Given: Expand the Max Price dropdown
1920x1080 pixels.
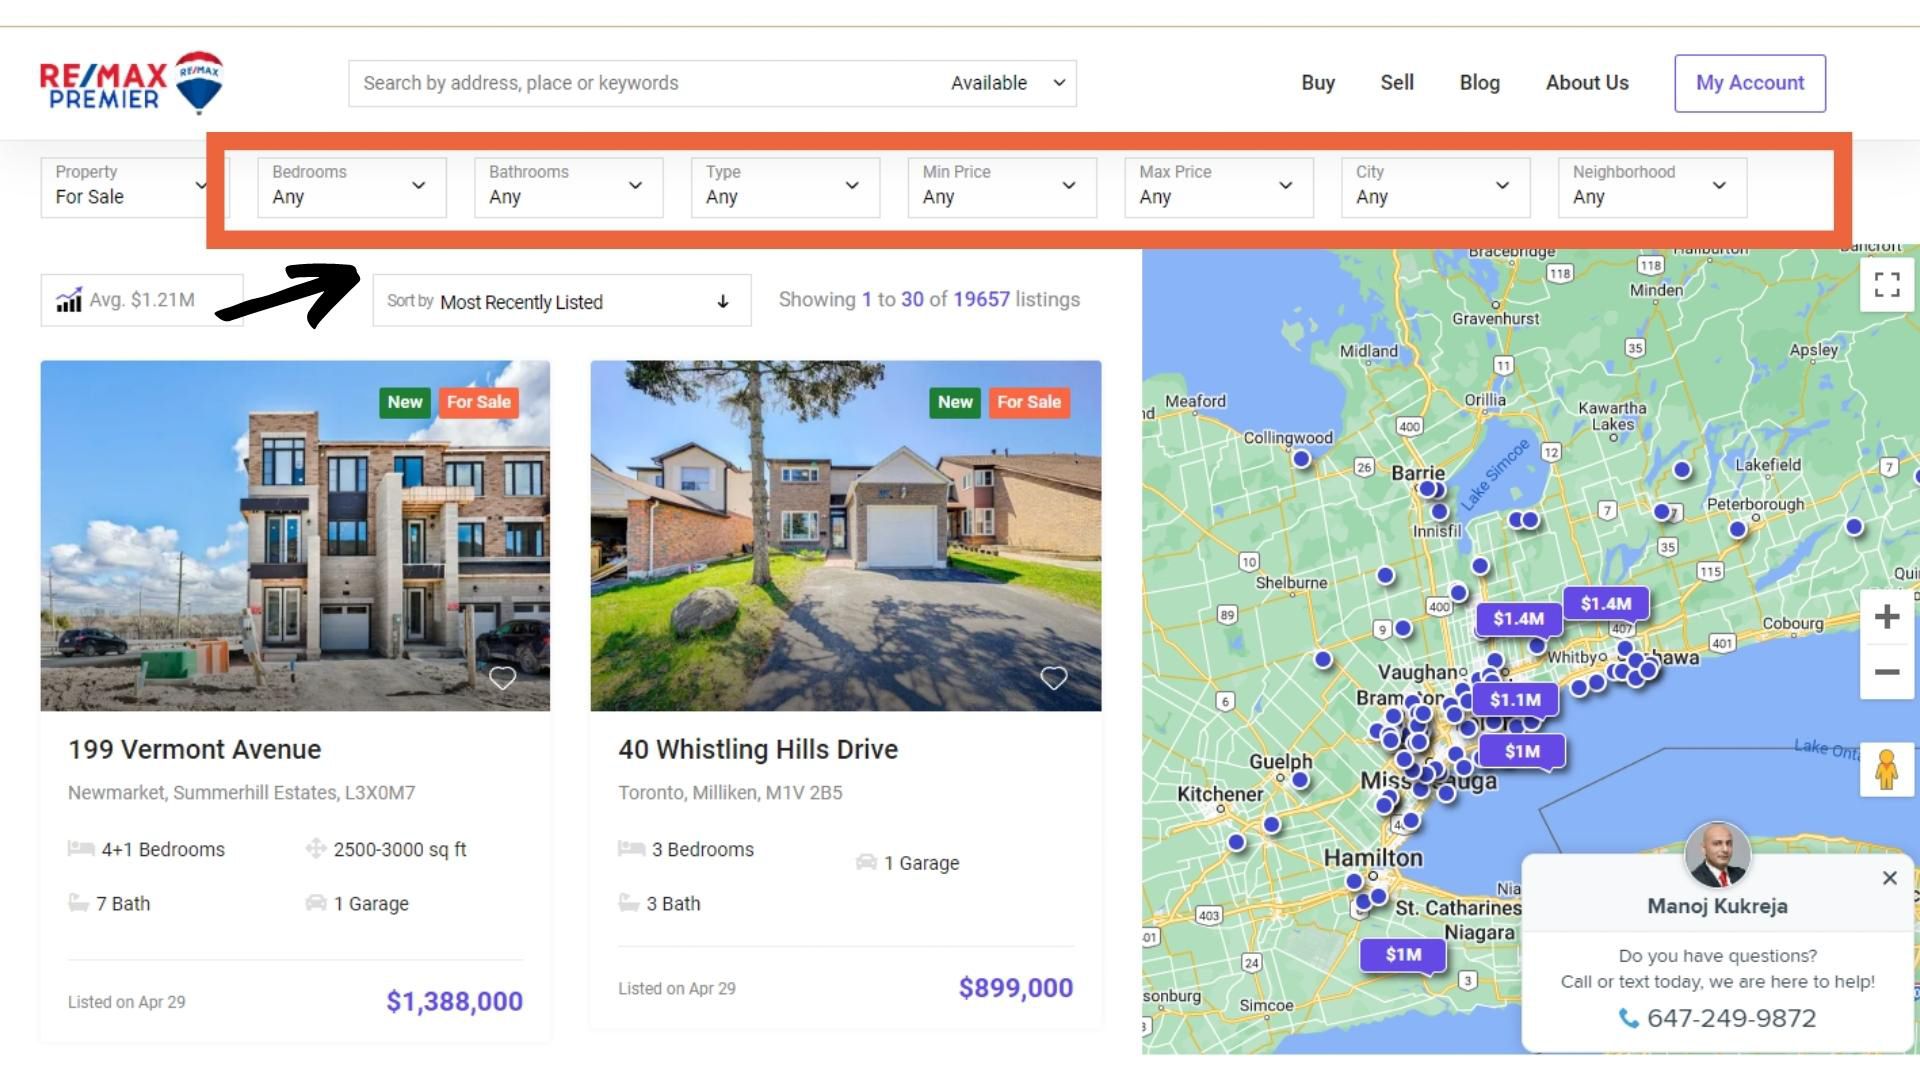Looking at the screenshot, I should (x=1217, y=186).
